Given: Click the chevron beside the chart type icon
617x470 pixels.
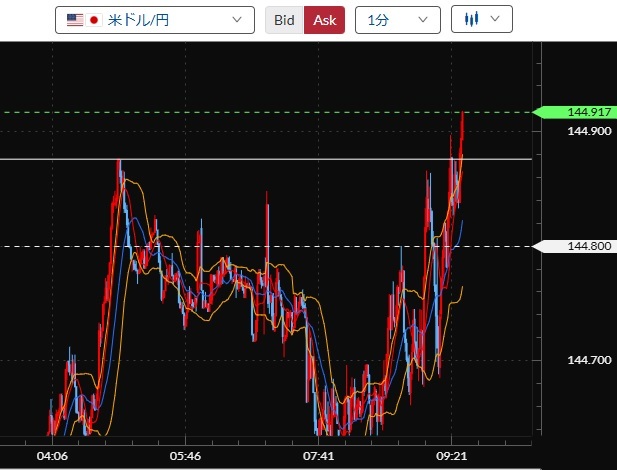Looking at the screenshot, I should tap(495, 19).
